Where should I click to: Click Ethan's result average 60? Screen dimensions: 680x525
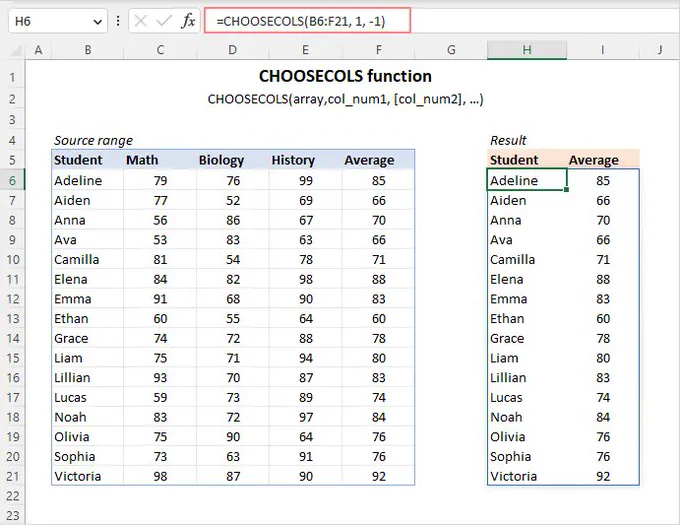click(603, 319)
